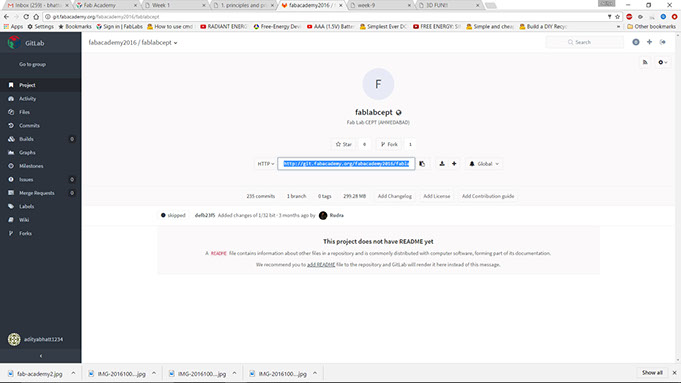
Task: Open Milestones in the sidebar
Action: coord(40,166)
